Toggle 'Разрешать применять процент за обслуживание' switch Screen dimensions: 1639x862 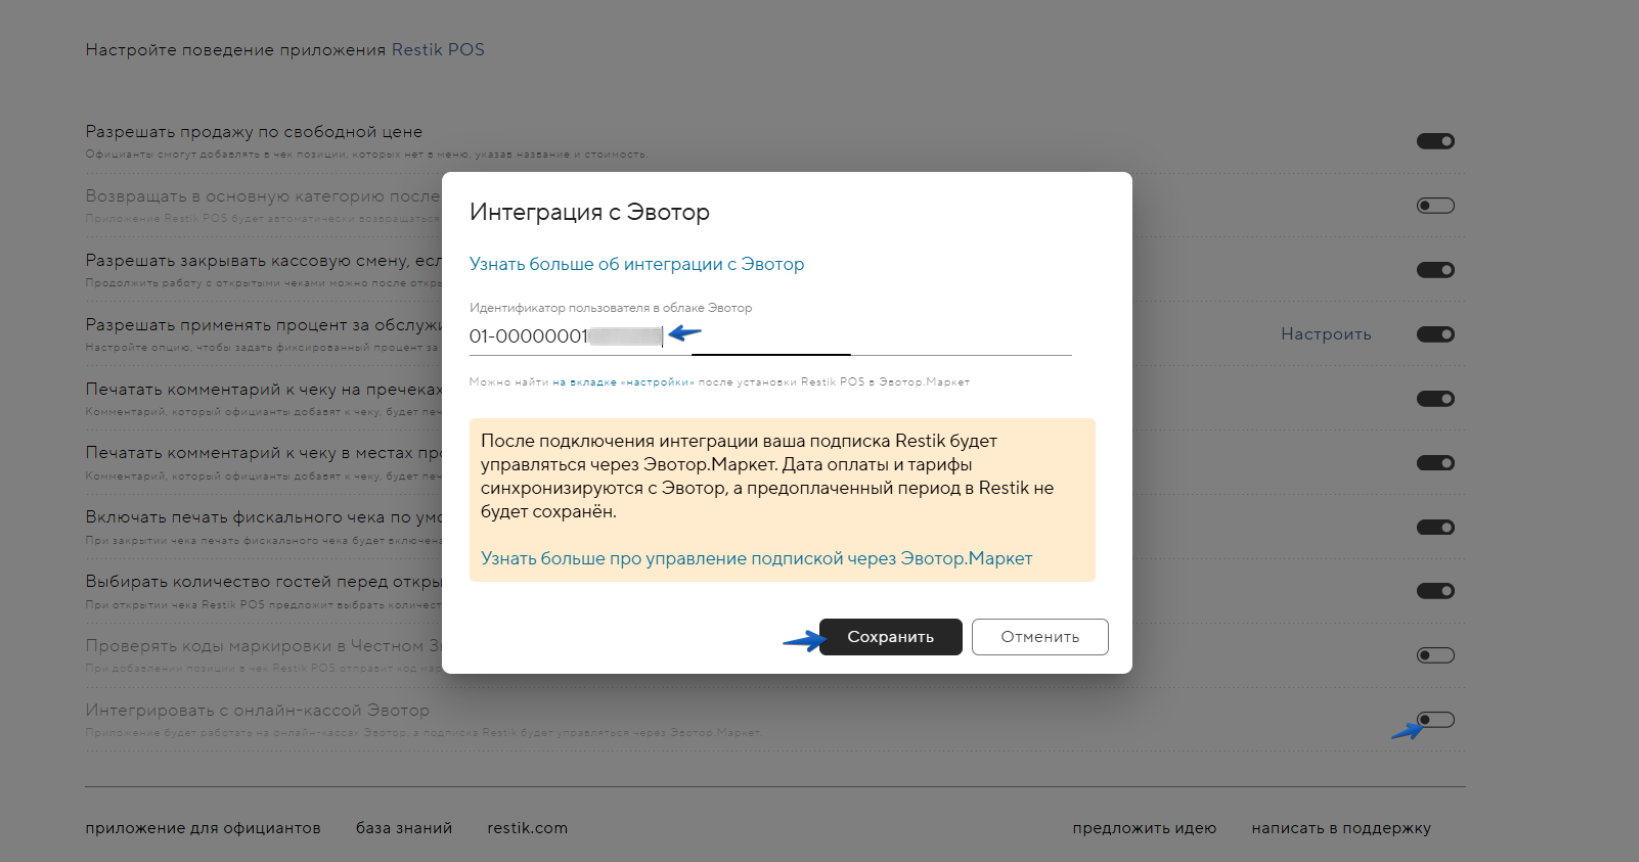tap(1435, 334)
